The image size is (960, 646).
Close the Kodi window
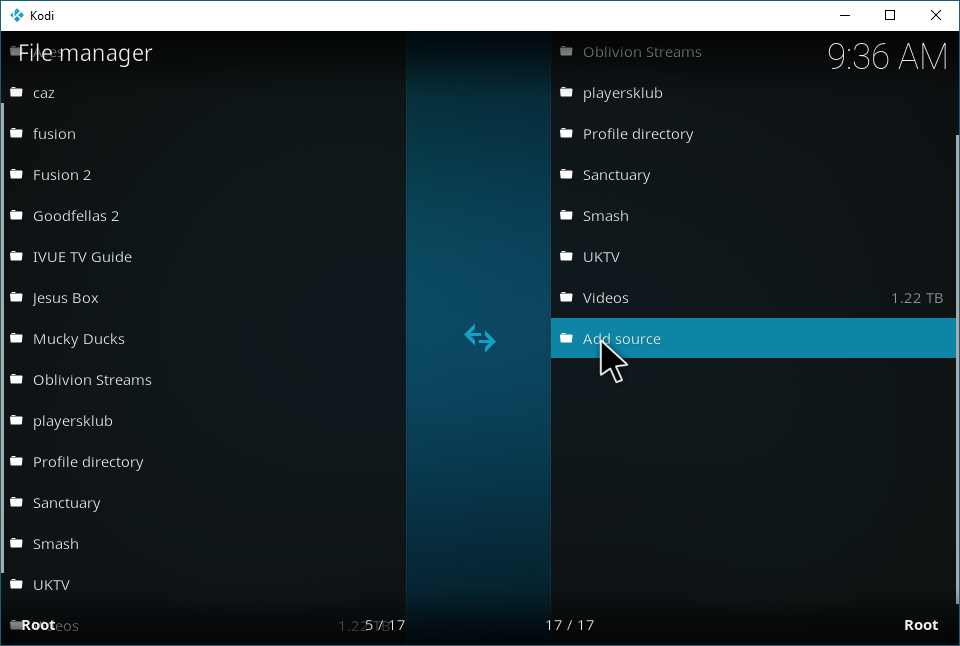pos(936,15)
